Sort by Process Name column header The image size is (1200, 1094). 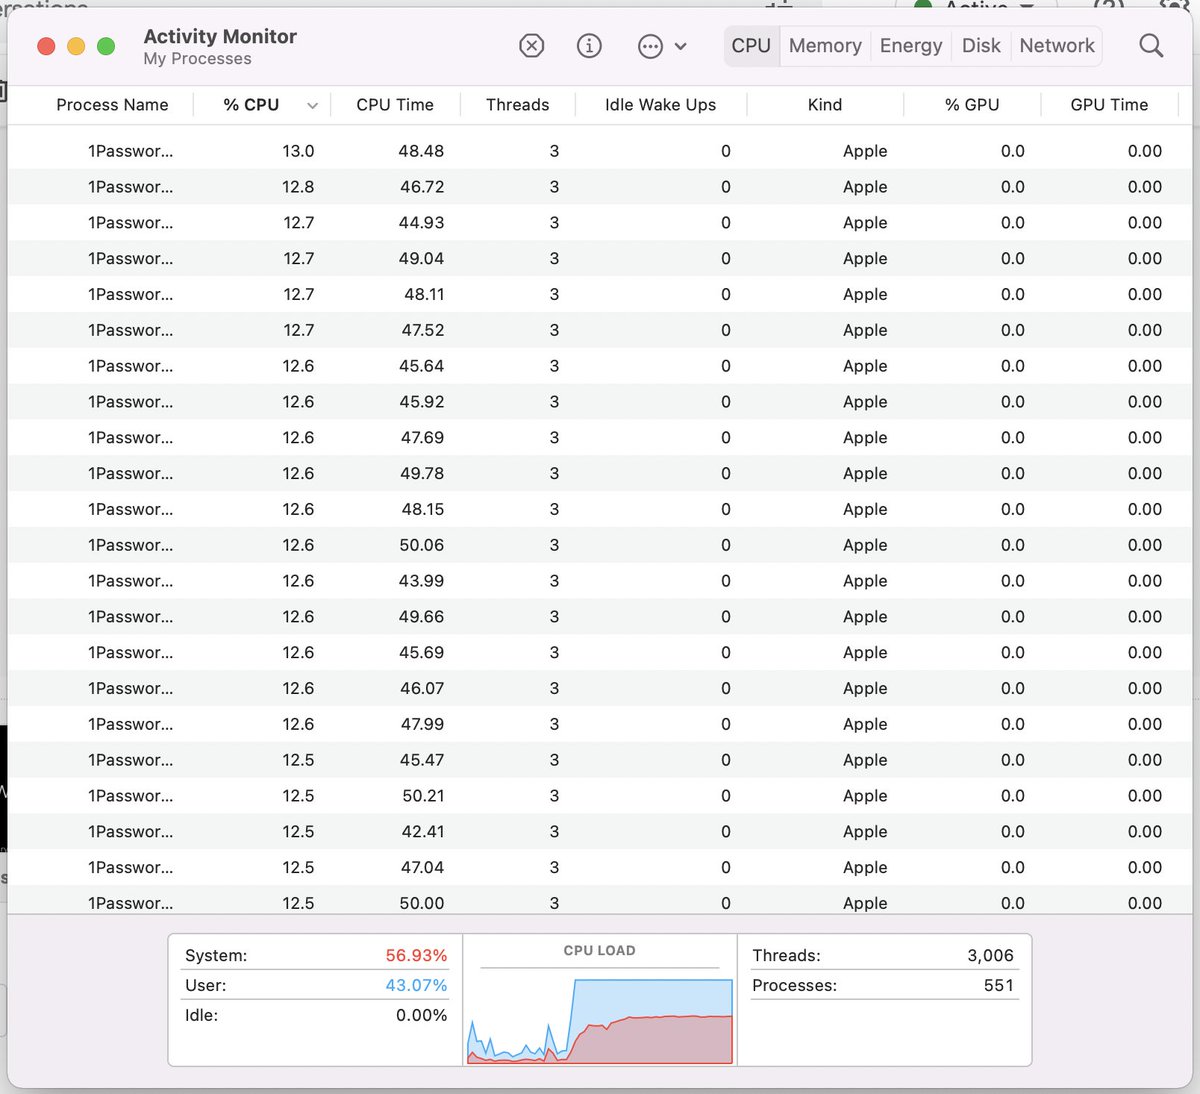pos(112,105)
